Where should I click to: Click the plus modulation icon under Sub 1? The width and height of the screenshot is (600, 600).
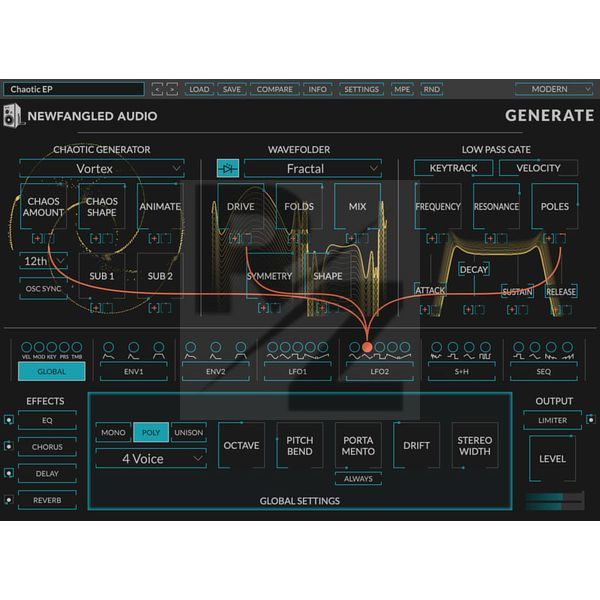tap(96, 308)
